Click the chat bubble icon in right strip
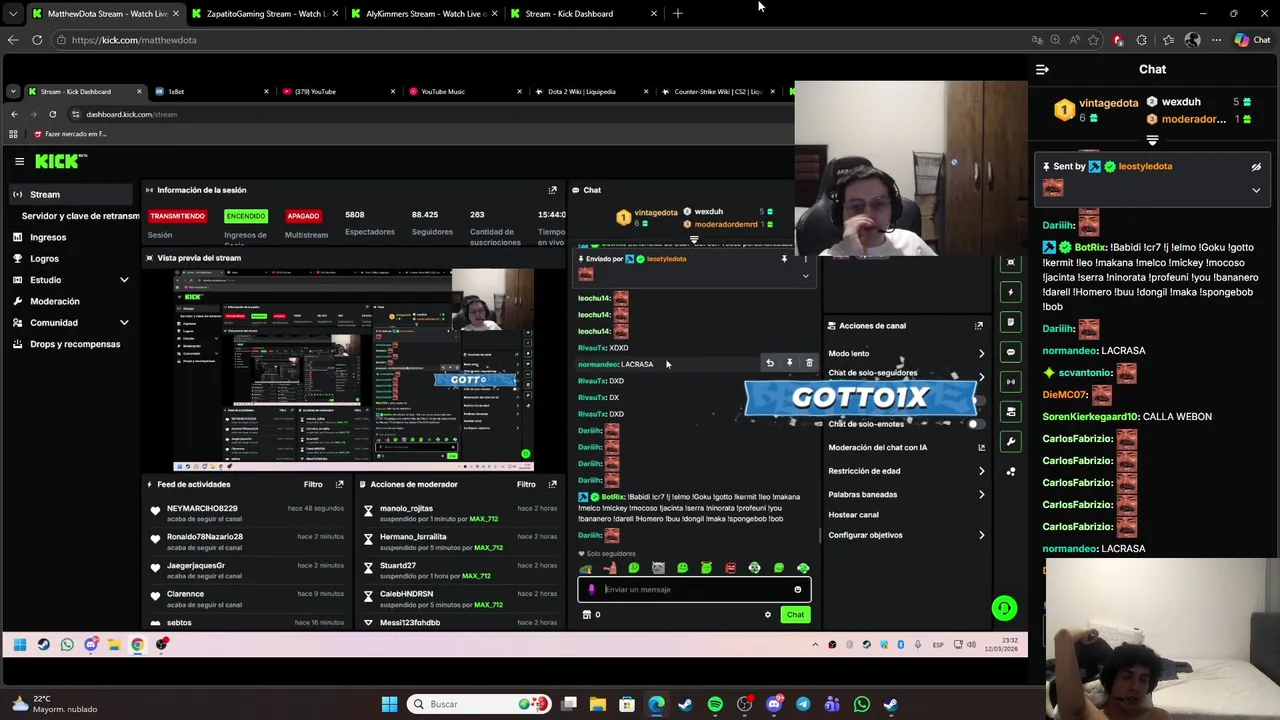Viewport: 1280px width, 720px height. [x=1011, y=352]
